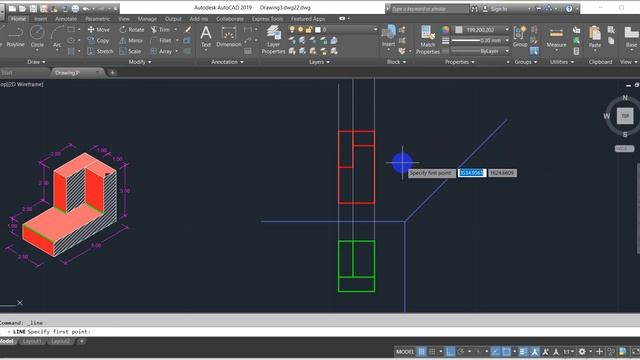
Task: Open the ByLayer linetype dropdown
Action: [507, 51]
